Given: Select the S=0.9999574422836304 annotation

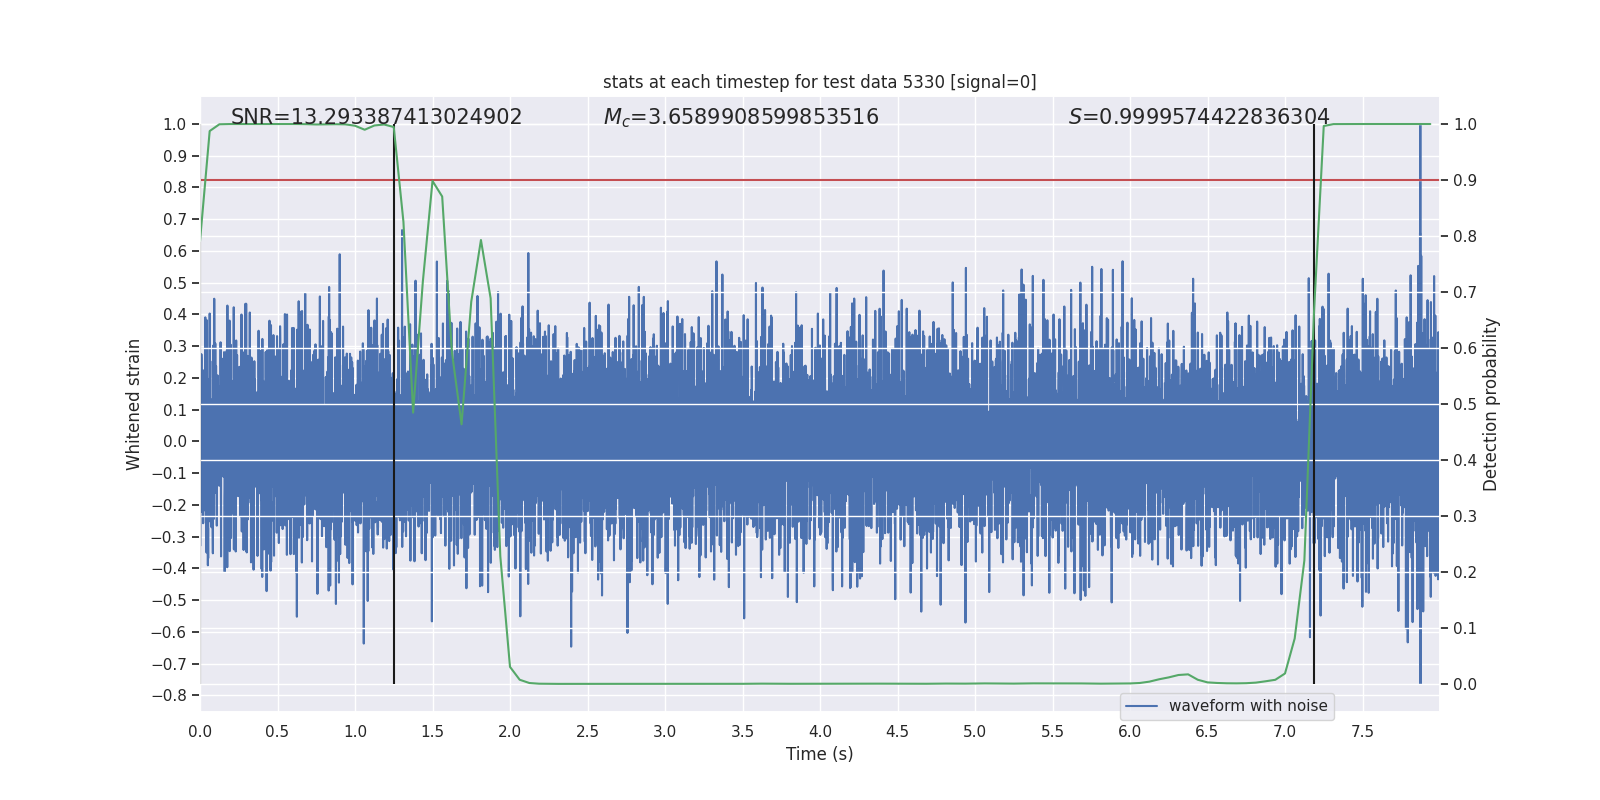Looking at the screenshot, I should pyautogui.click(x=1199, y=117).
